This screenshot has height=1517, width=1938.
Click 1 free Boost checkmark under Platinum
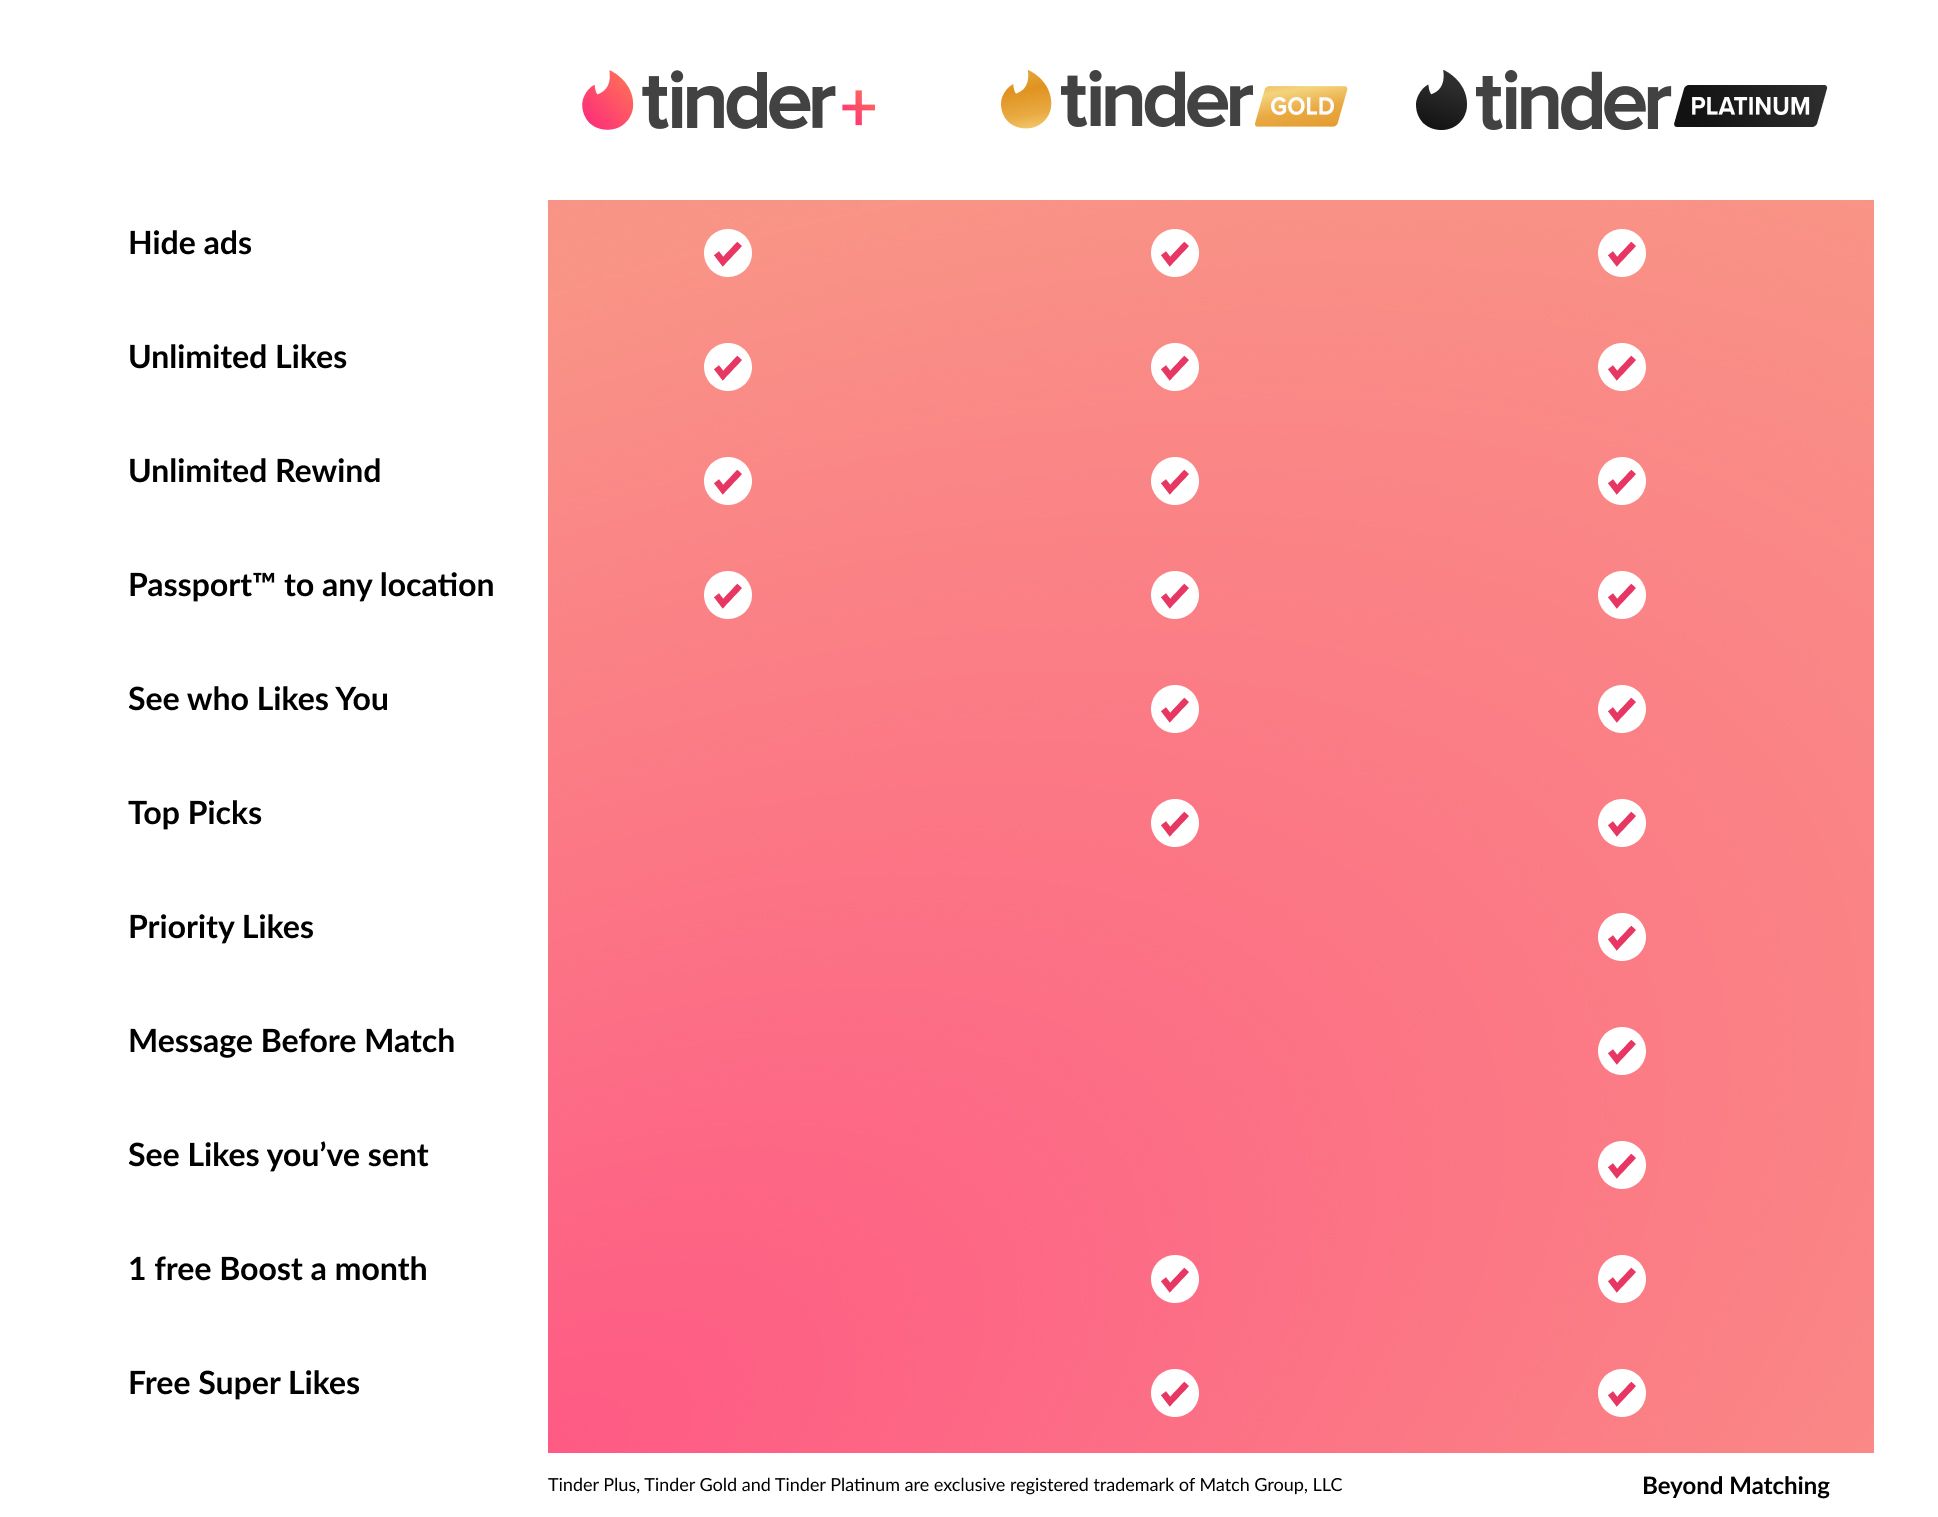coord(1622,1279)
